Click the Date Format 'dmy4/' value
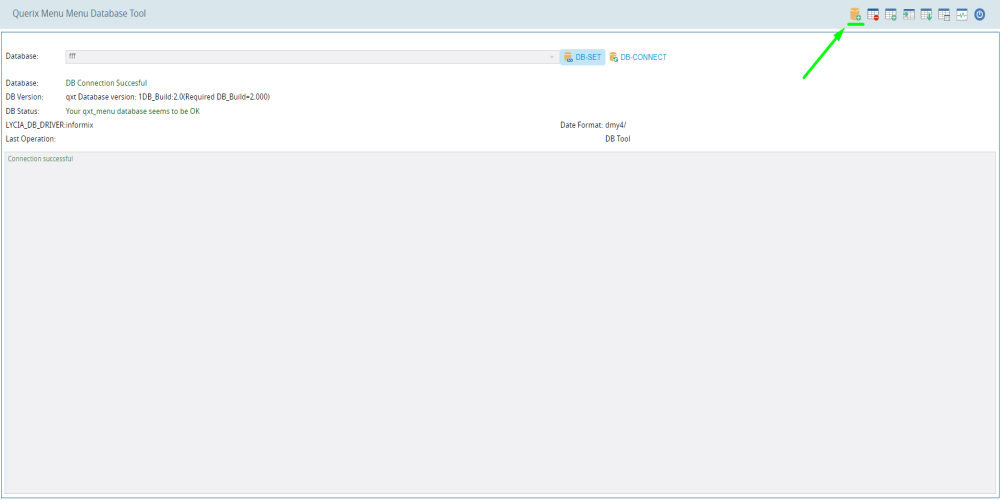The width and height of the screenshot is (1000, 500). [615, 125]
